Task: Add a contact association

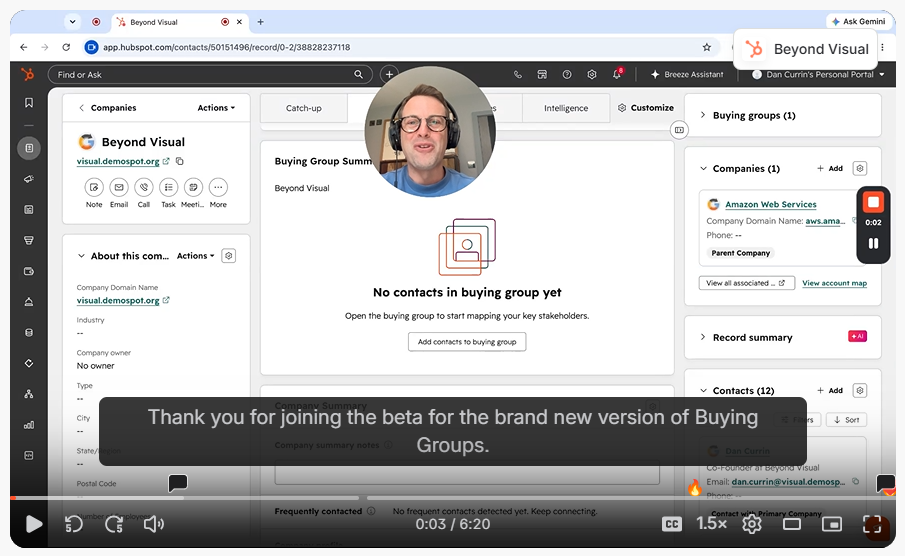Action: click(x=830, y=391)
